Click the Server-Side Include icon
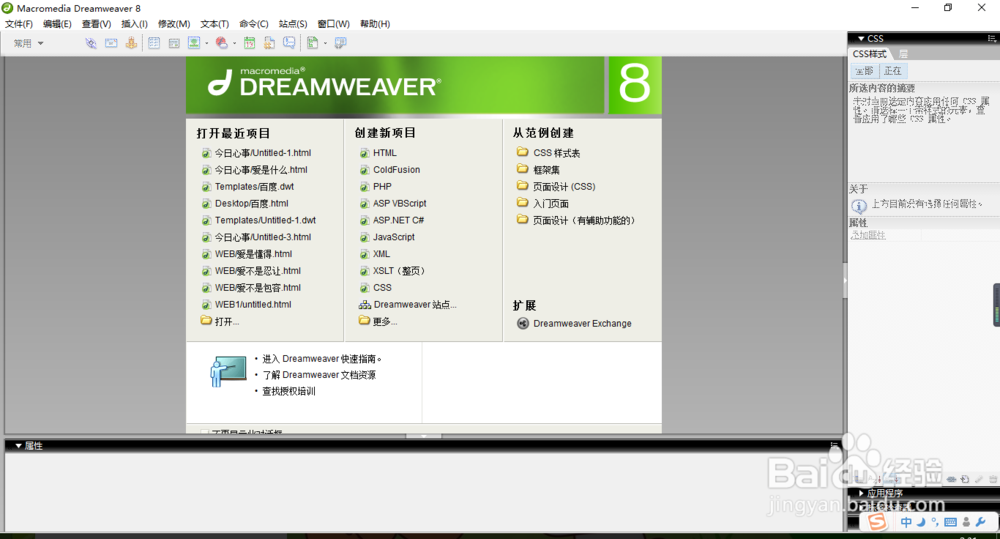Screen dimensions: 1000x539 point(269,43)
